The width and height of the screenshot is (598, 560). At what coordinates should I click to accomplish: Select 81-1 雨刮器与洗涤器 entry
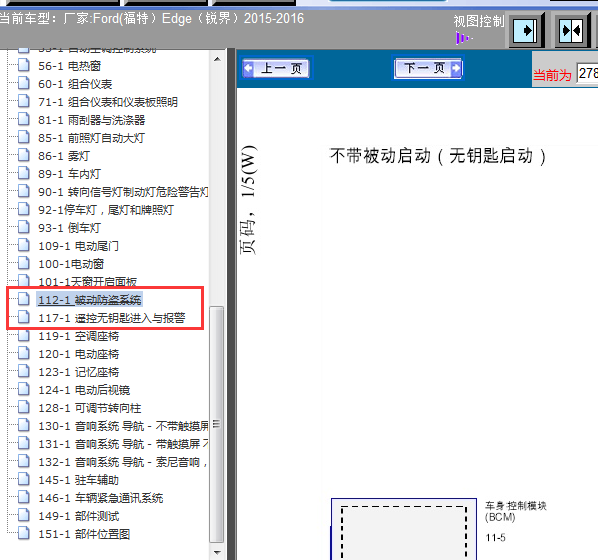(92, 120)
